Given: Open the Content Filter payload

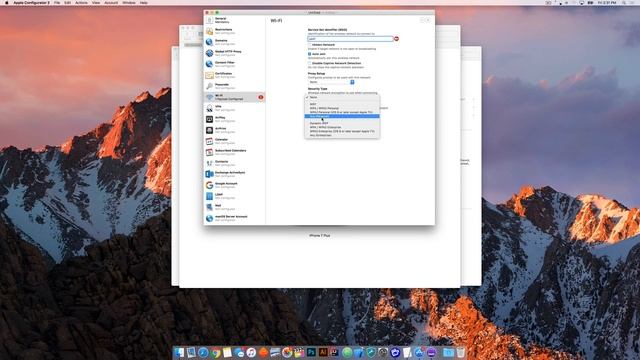Looking at the screenshot, I should click(x=234, y=64).
